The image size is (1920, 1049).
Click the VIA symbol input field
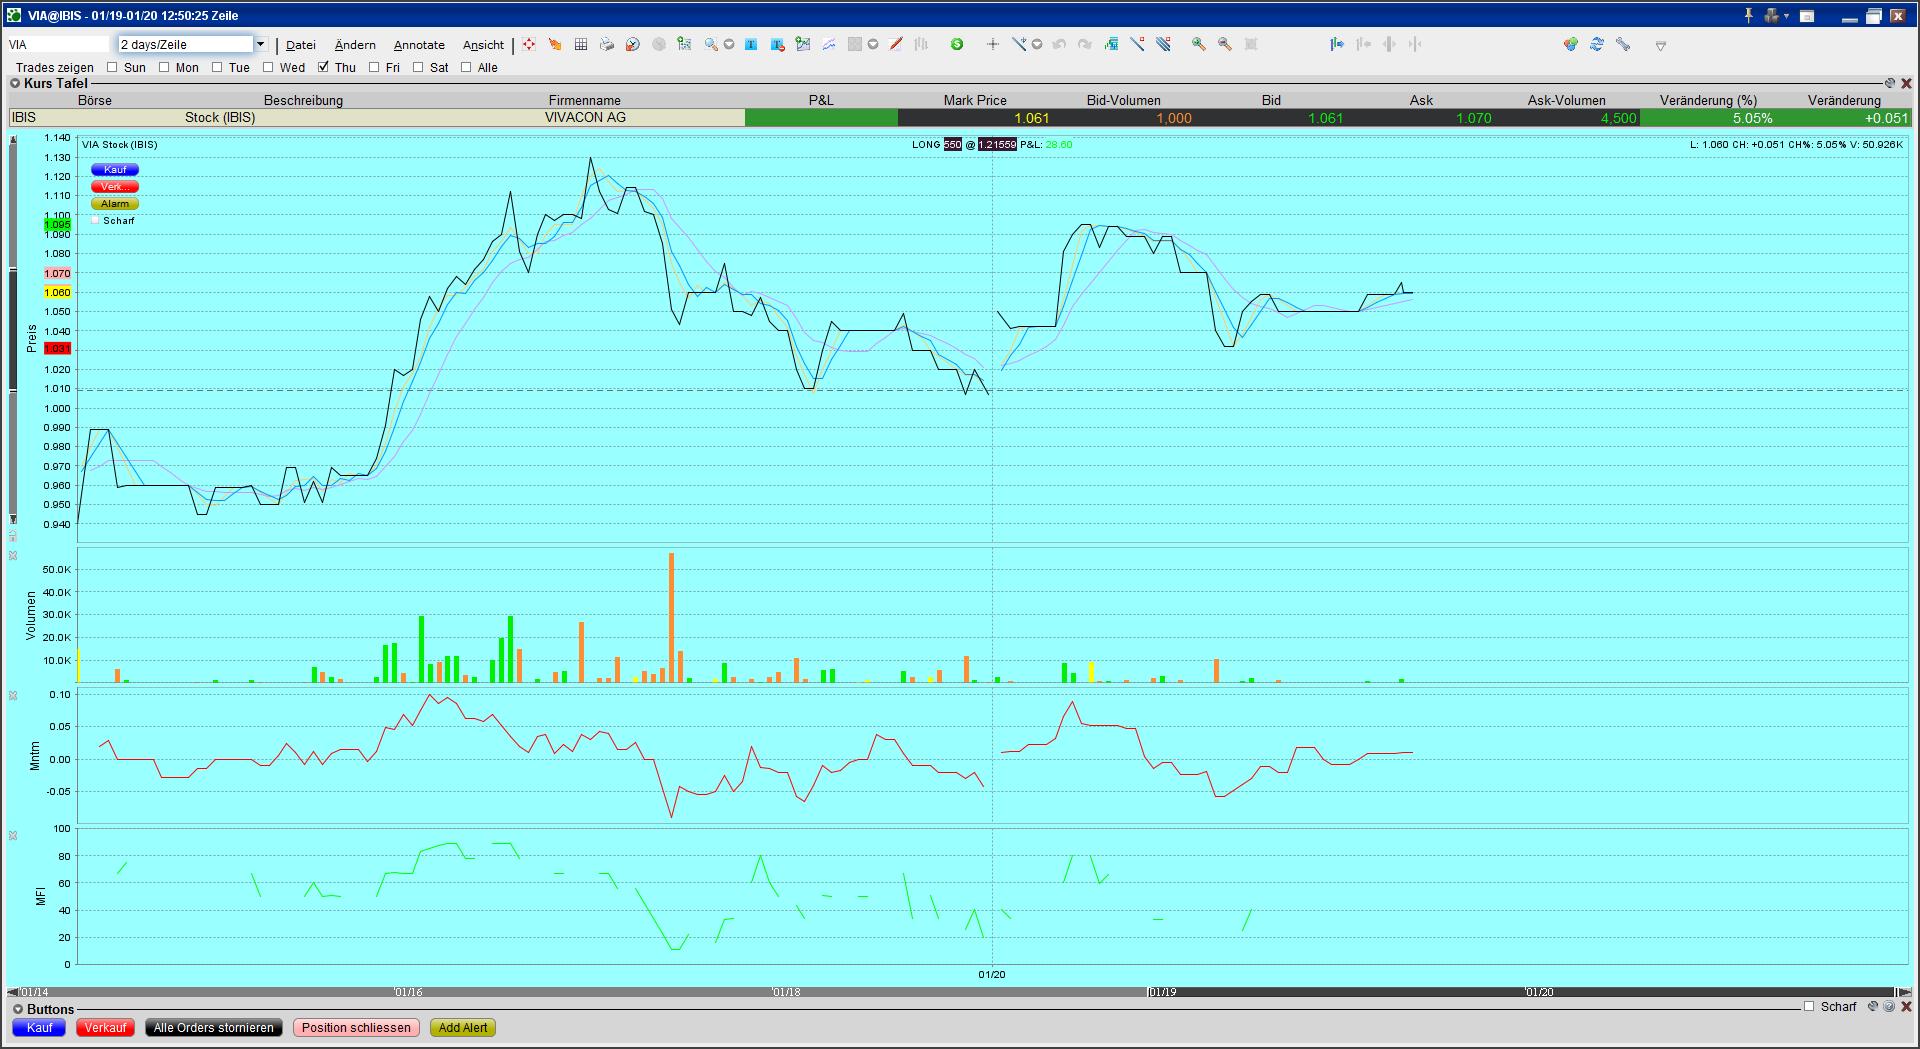(58, 45)
